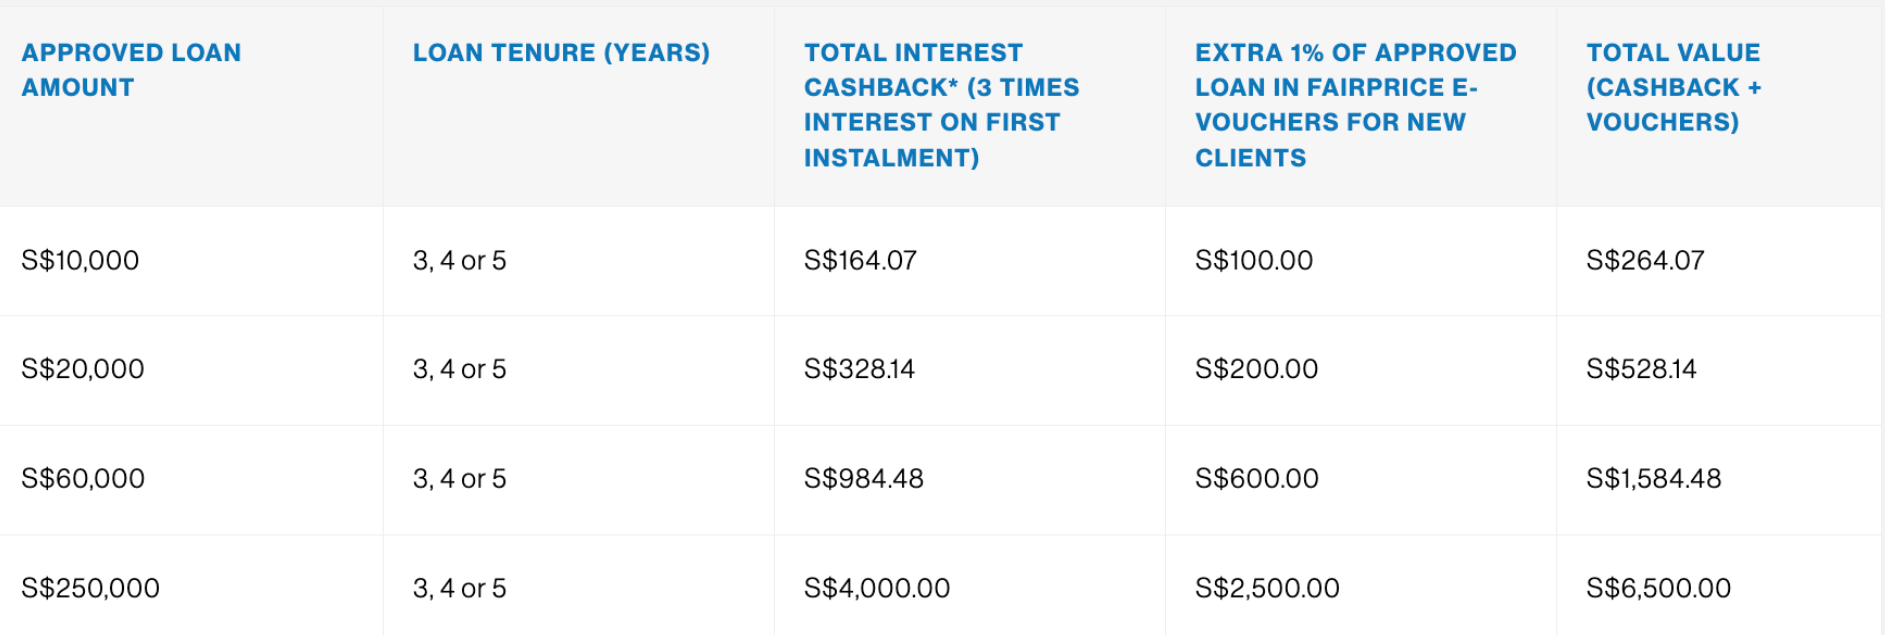Select the S$250,000 loan amount cell

point(90,588)
